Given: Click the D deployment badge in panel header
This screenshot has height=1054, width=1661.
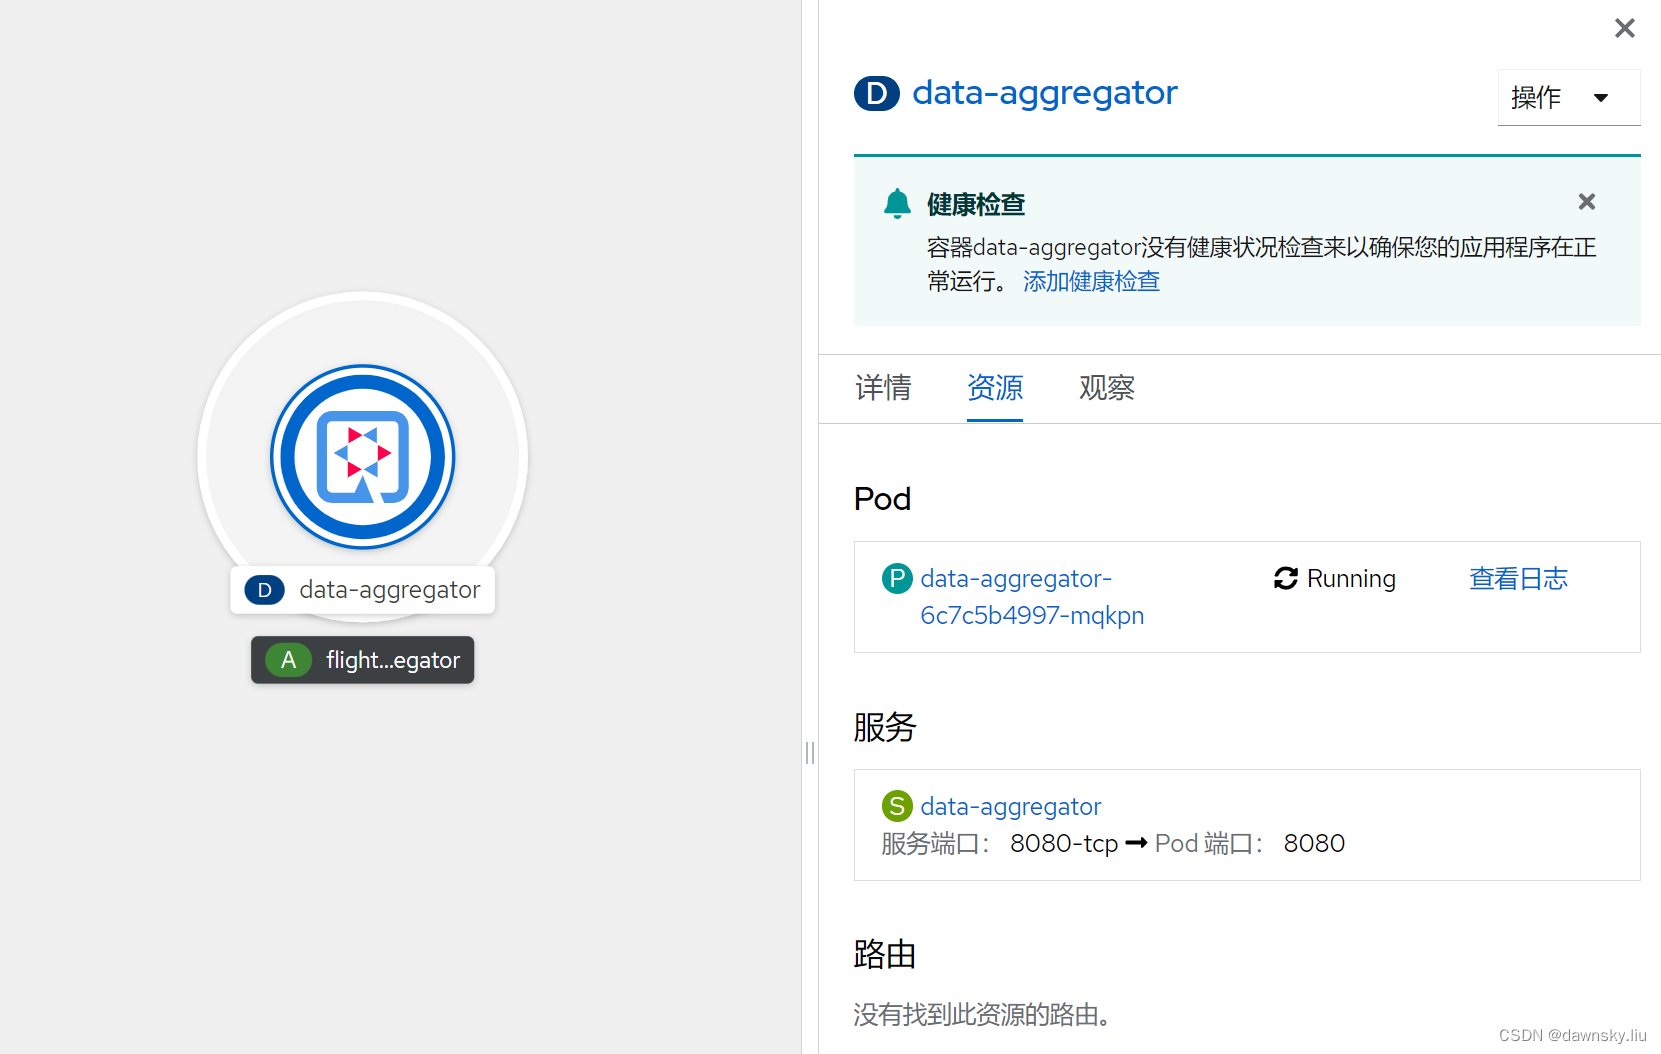Looking at the screenshot, I should pos(877,93).
